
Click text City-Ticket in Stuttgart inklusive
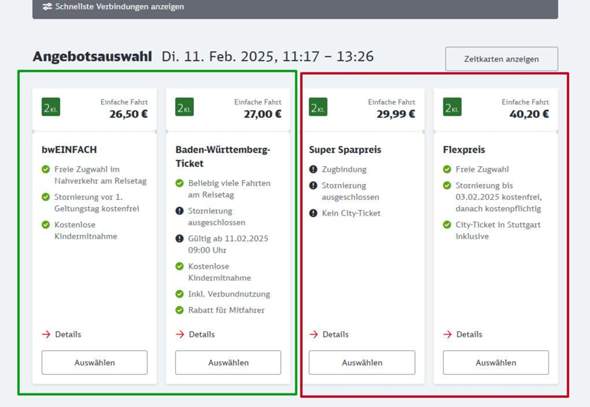(498, 231)
